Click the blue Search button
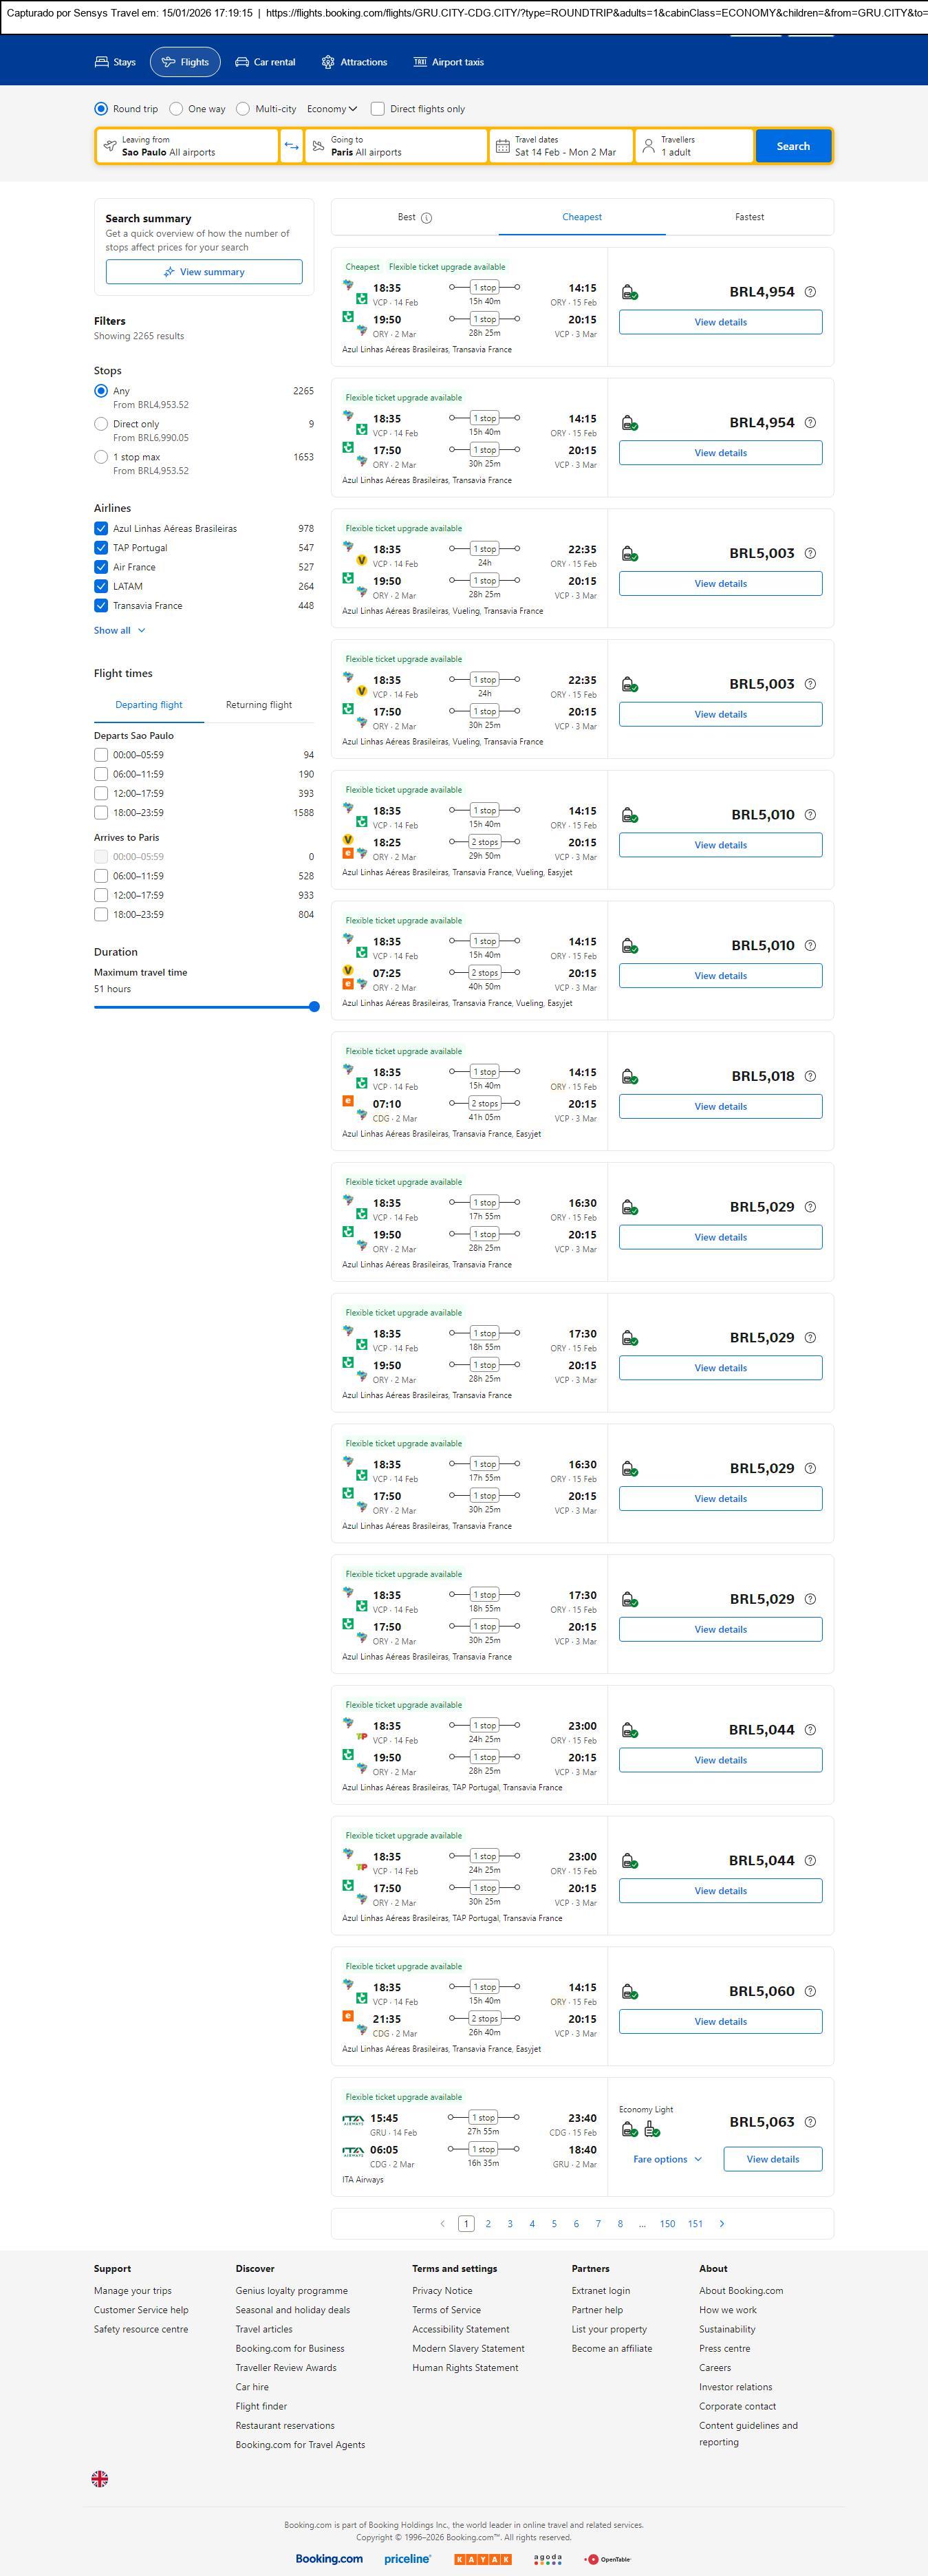The image size is (928, 2576). (x=793, y=146)
